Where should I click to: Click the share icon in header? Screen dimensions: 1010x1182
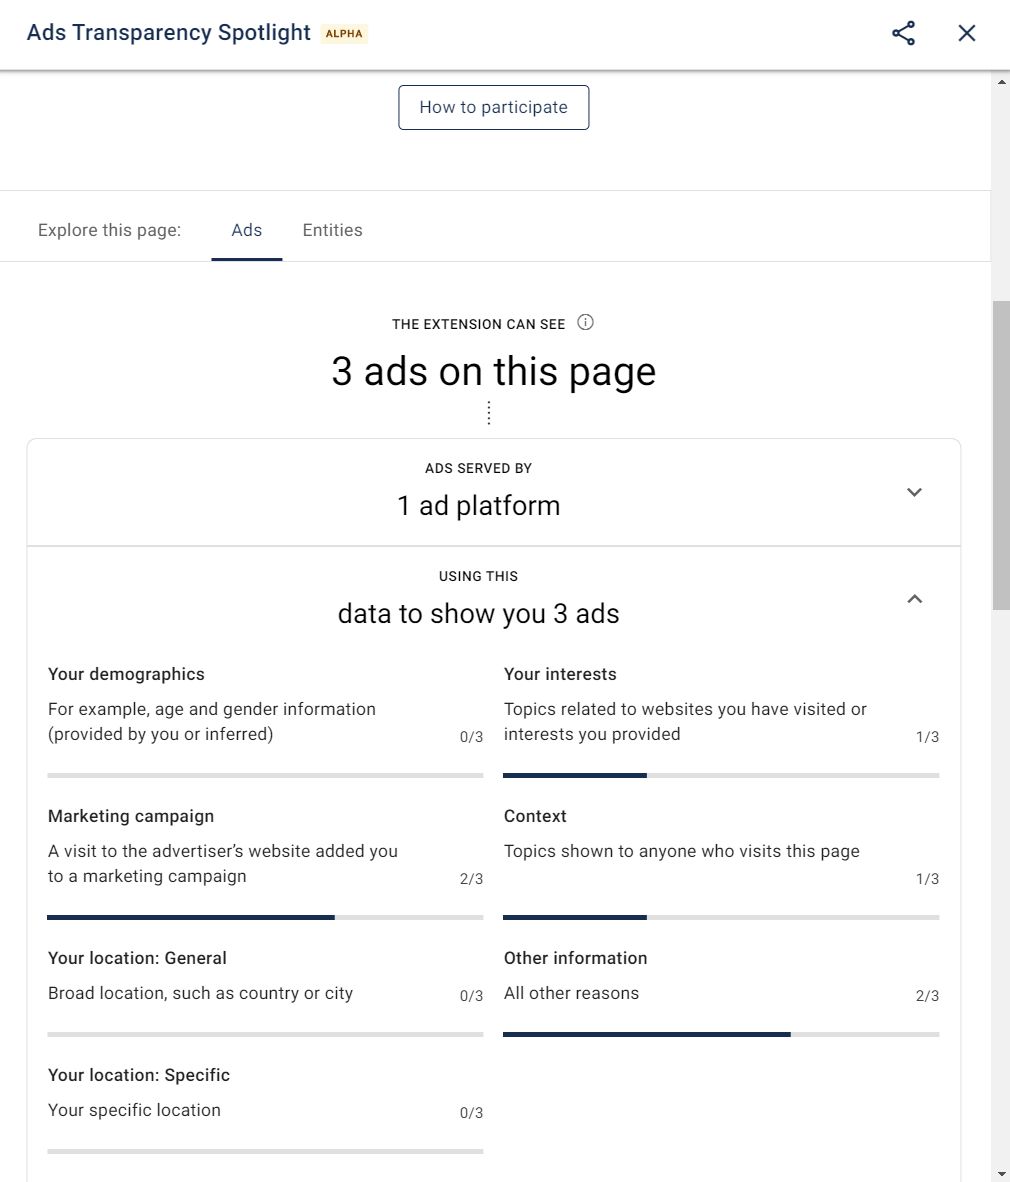click(903, 33)
